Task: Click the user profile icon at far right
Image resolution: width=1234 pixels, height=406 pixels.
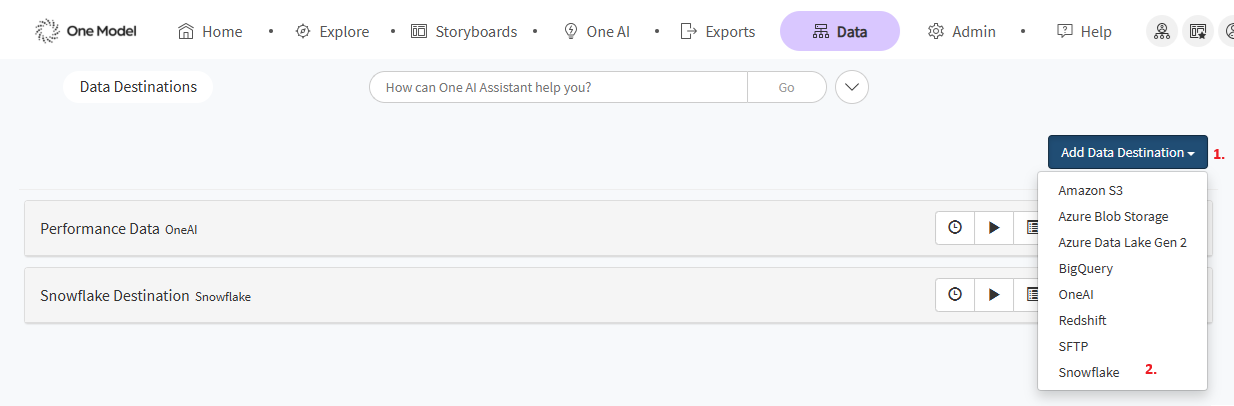Action: click(1227, 31)
